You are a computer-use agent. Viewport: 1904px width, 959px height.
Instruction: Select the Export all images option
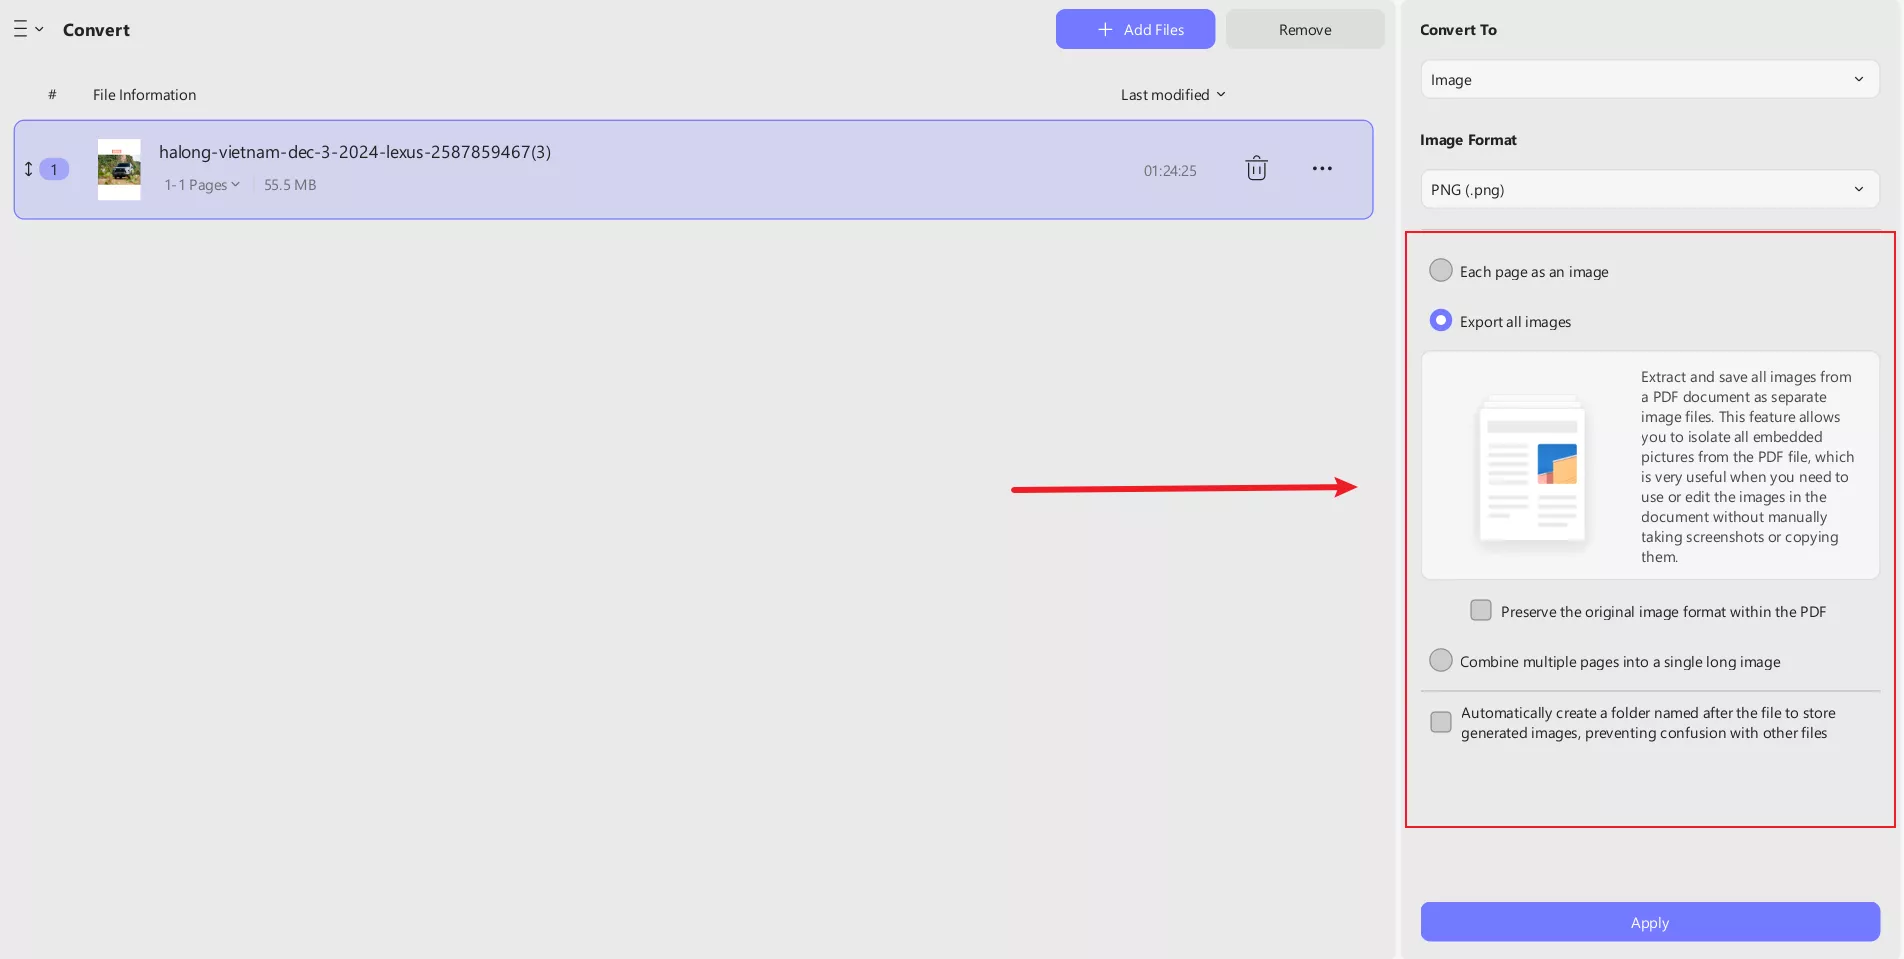point(1440,321)
